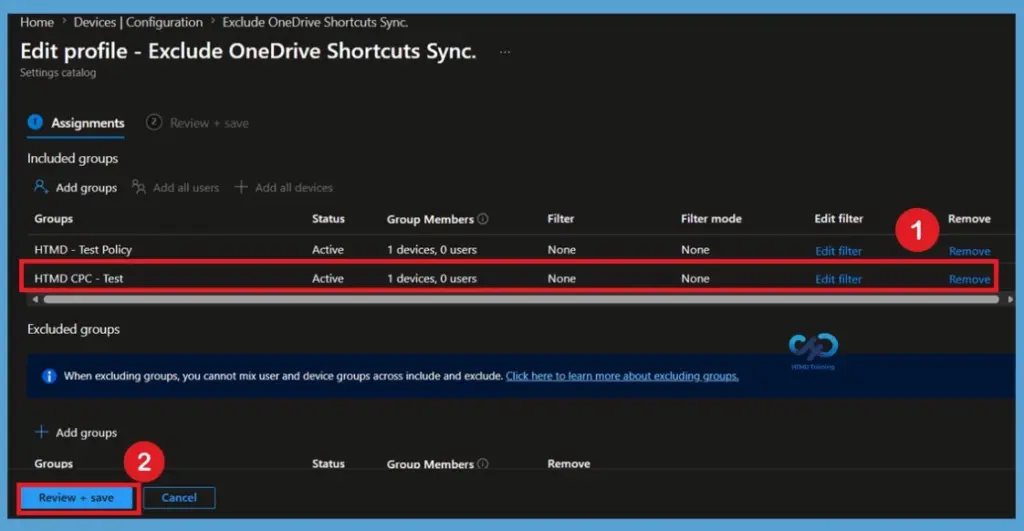Open Devices | Configuration breadcrumb link
Image resolution: width=1024 pixels, height=531 pixels.
point(138,22)
